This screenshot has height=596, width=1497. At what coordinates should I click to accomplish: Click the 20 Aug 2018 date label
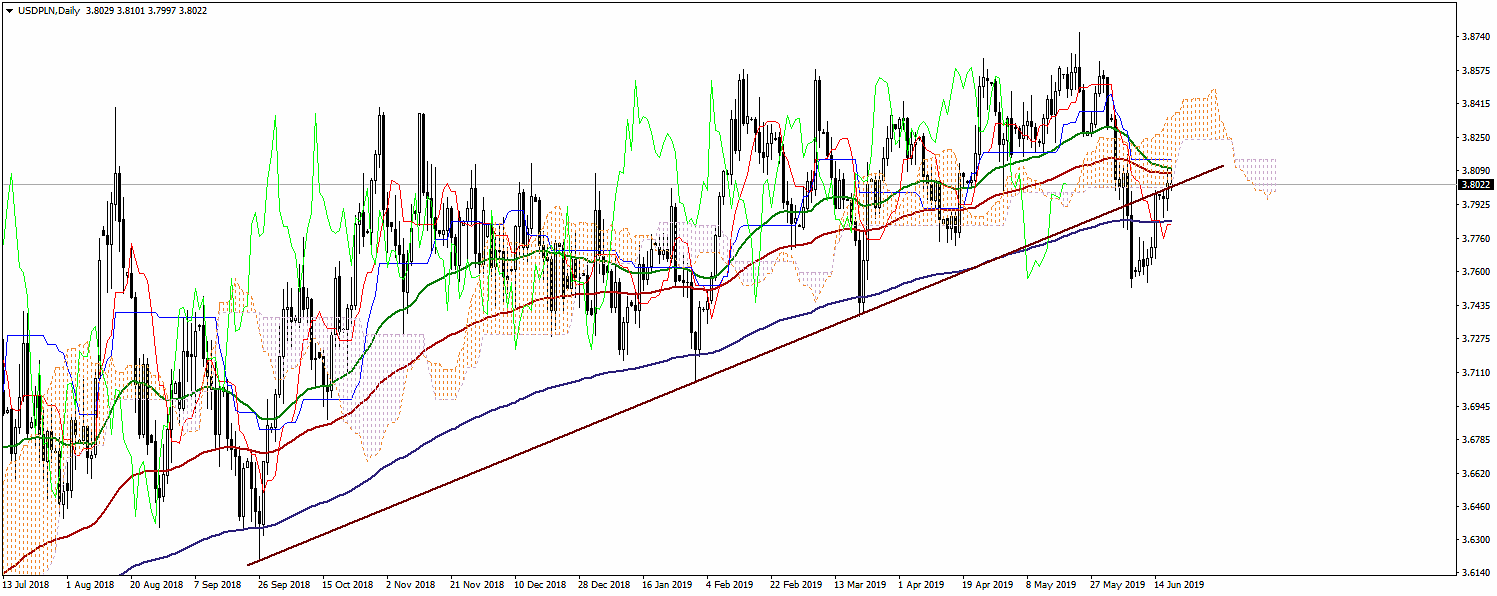pyautogui.click(x=155, y=585)
